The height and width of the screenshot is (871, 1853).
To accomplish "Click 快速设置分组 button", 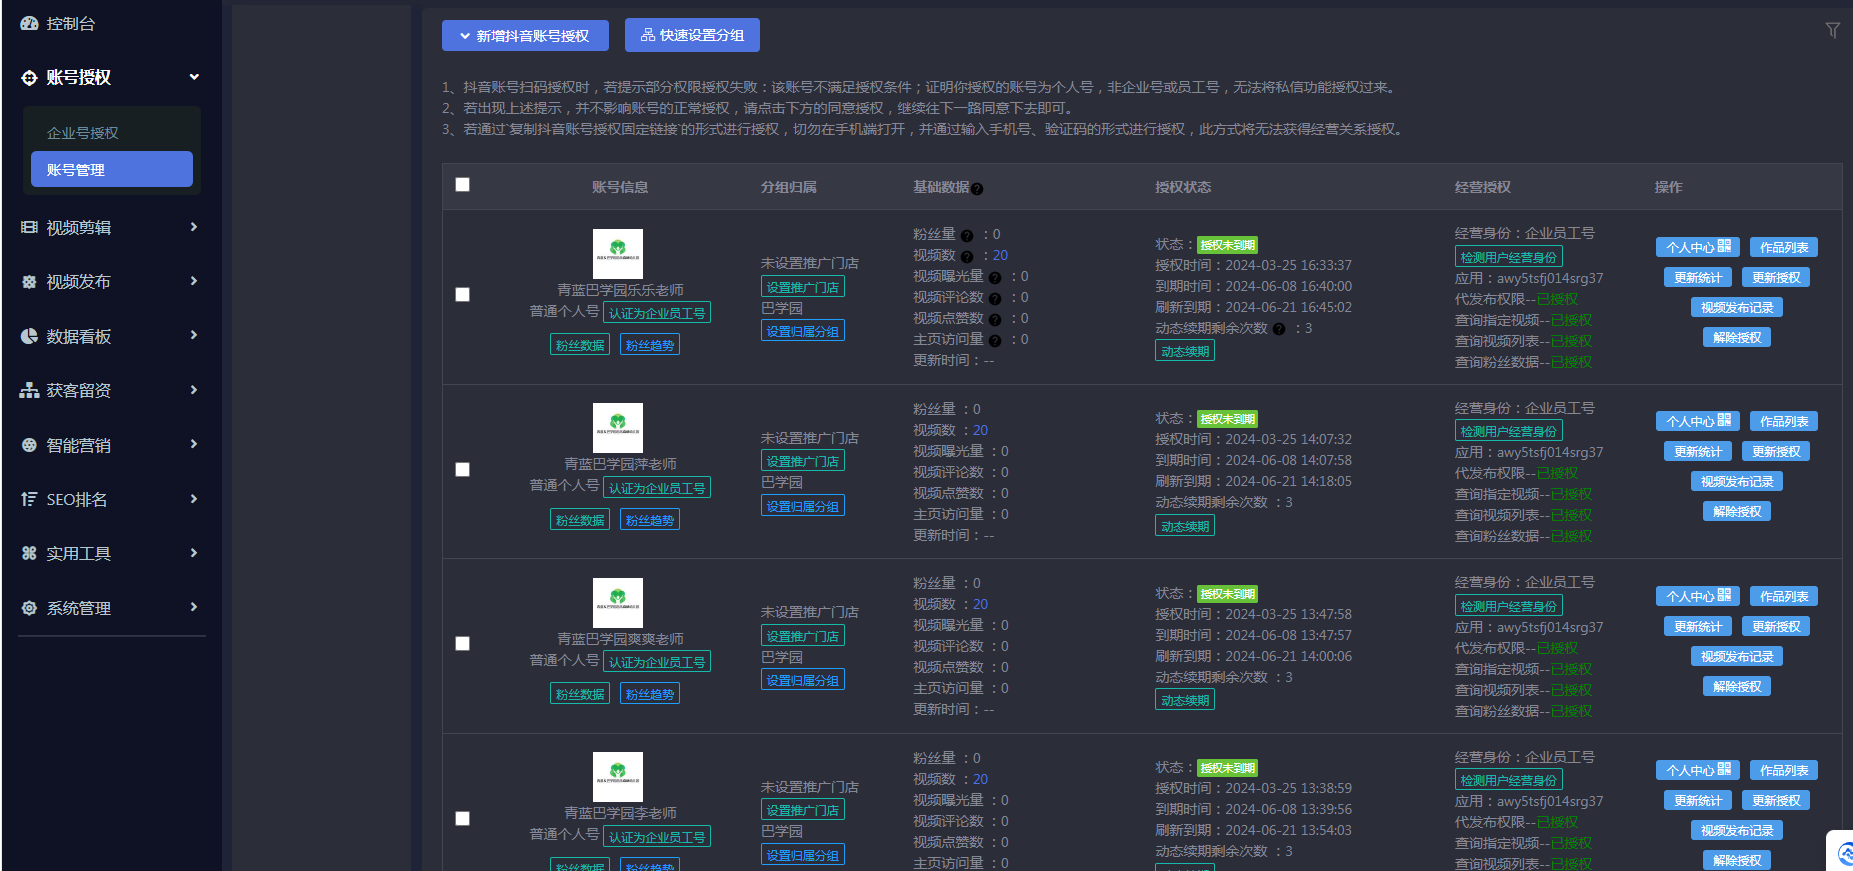I will point(692,35).
